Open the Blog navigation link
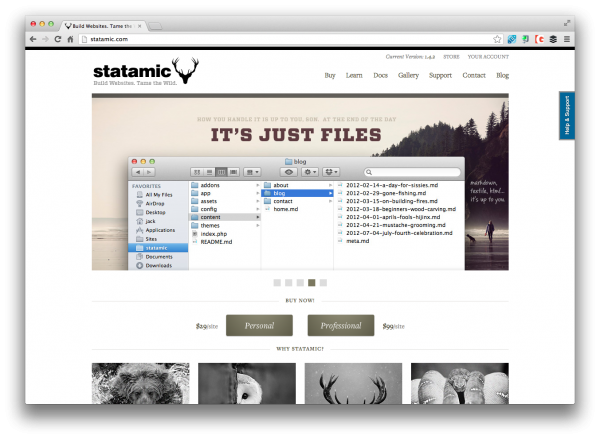This screenshot has height=439, width=600. pos(502,75)
